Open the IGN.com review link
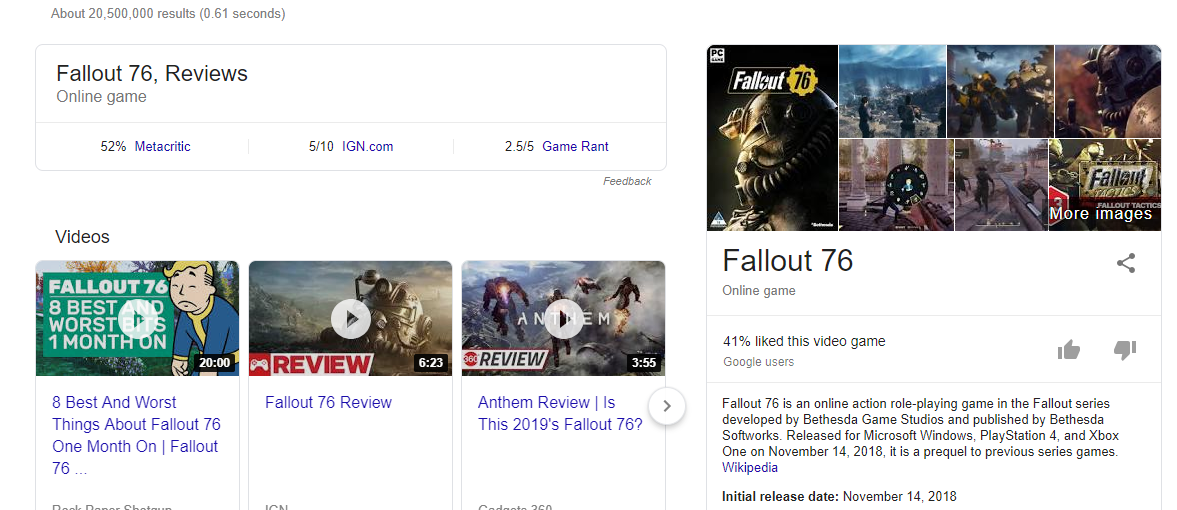Screen dimensions: 1177x510 coord(368,146)
